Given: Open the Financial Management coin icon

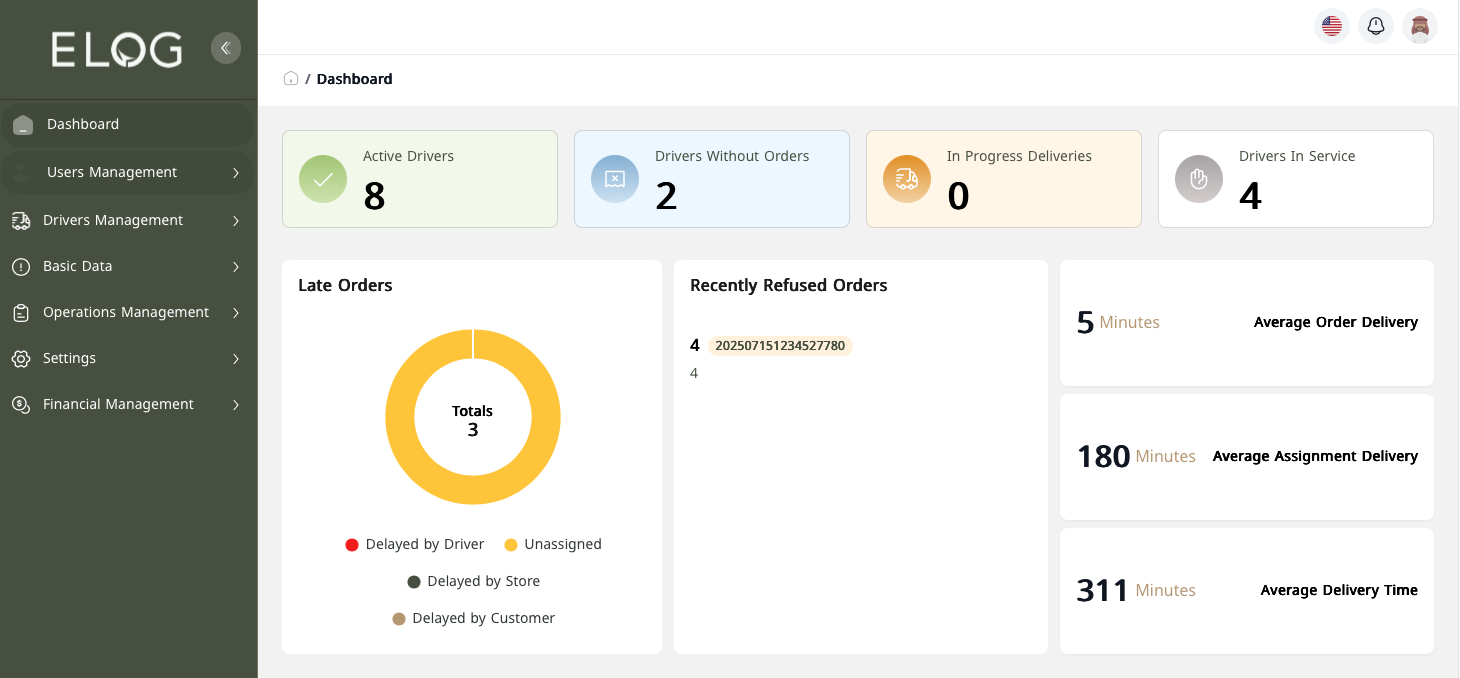Looking at the screenshot, I should coord(21,404).
